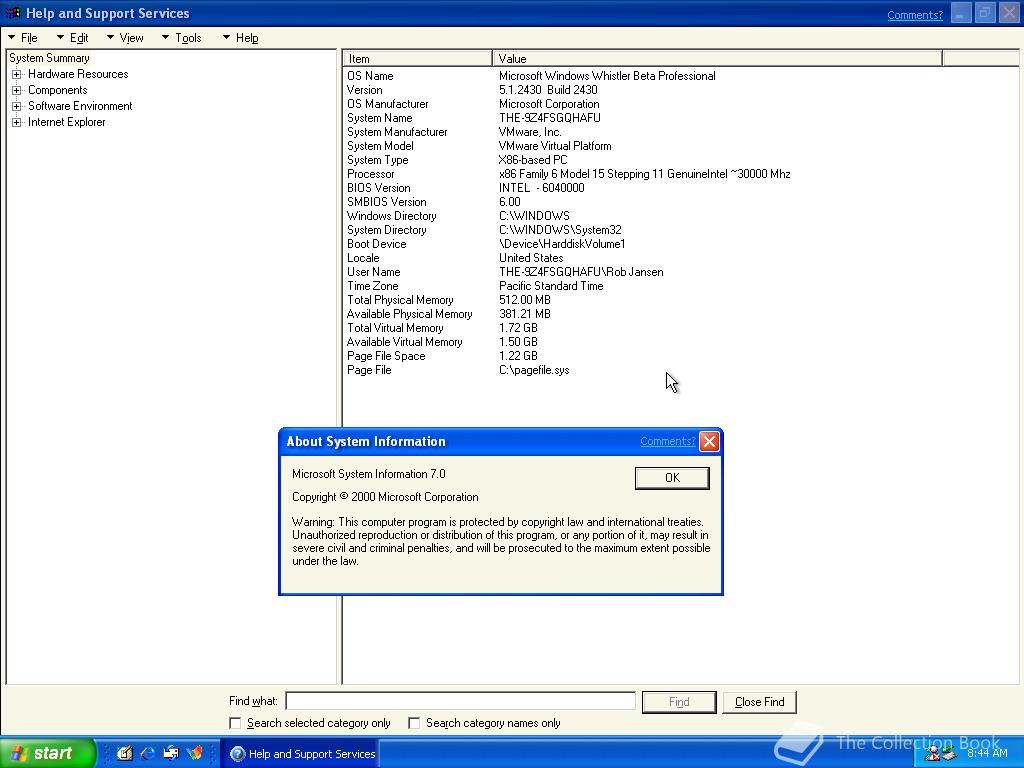The width and height of the screenshot is (1024, 768).
Task: Select the Total Virtual Memory row
Action: point(442,328)
